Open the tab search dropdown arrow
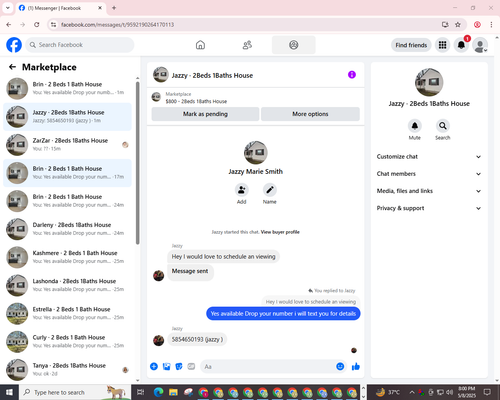The width and height of the screenshot is (500, 400). (8, 8)
